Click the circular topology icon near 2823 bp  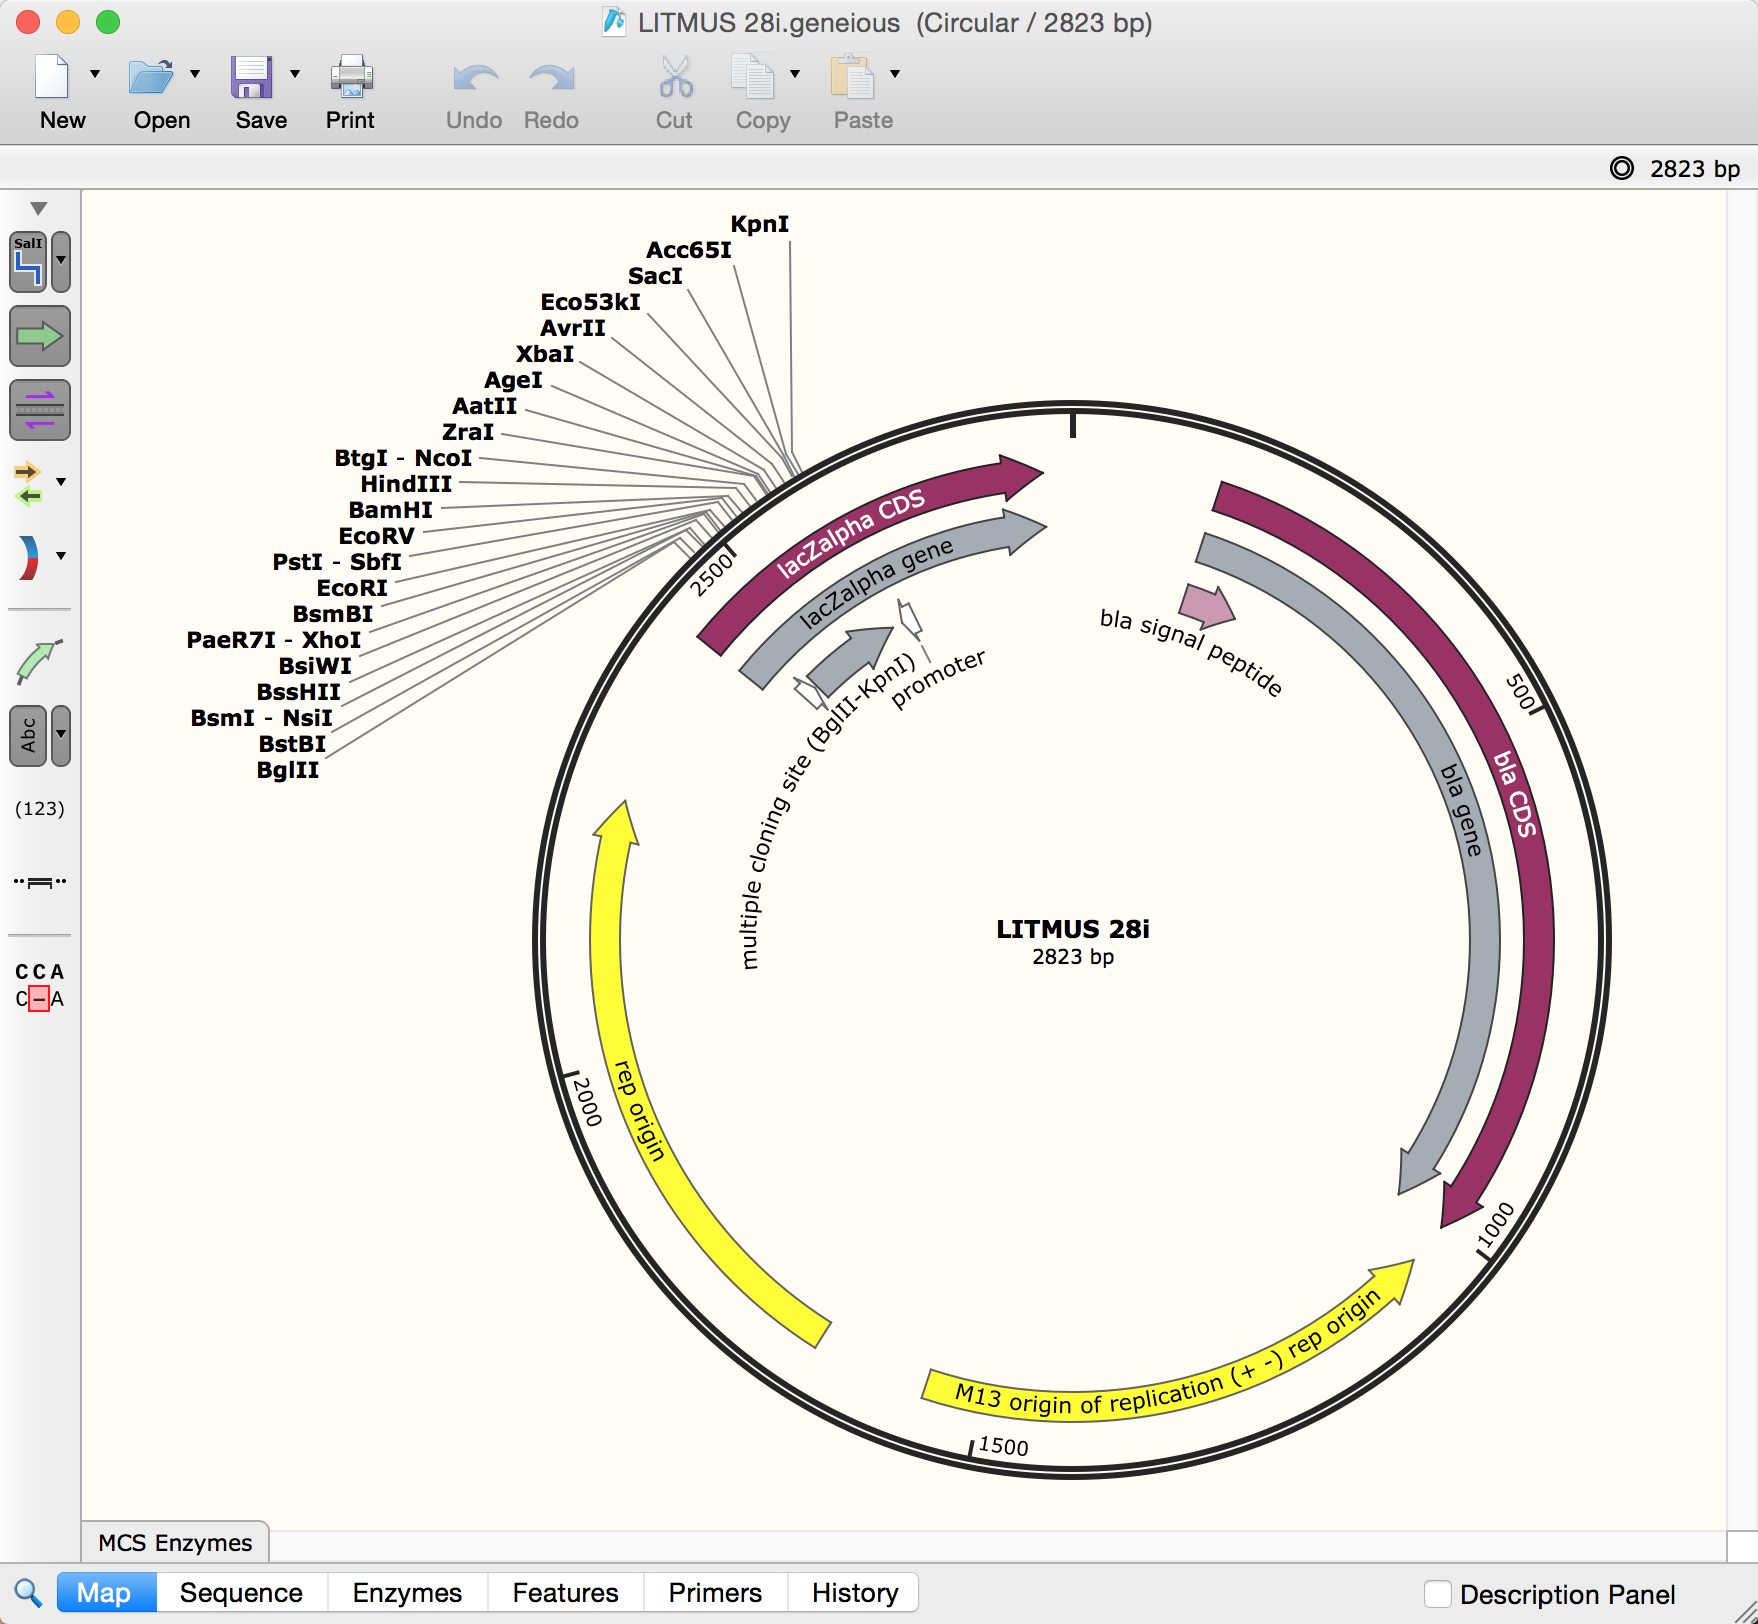pos(1622,168)
